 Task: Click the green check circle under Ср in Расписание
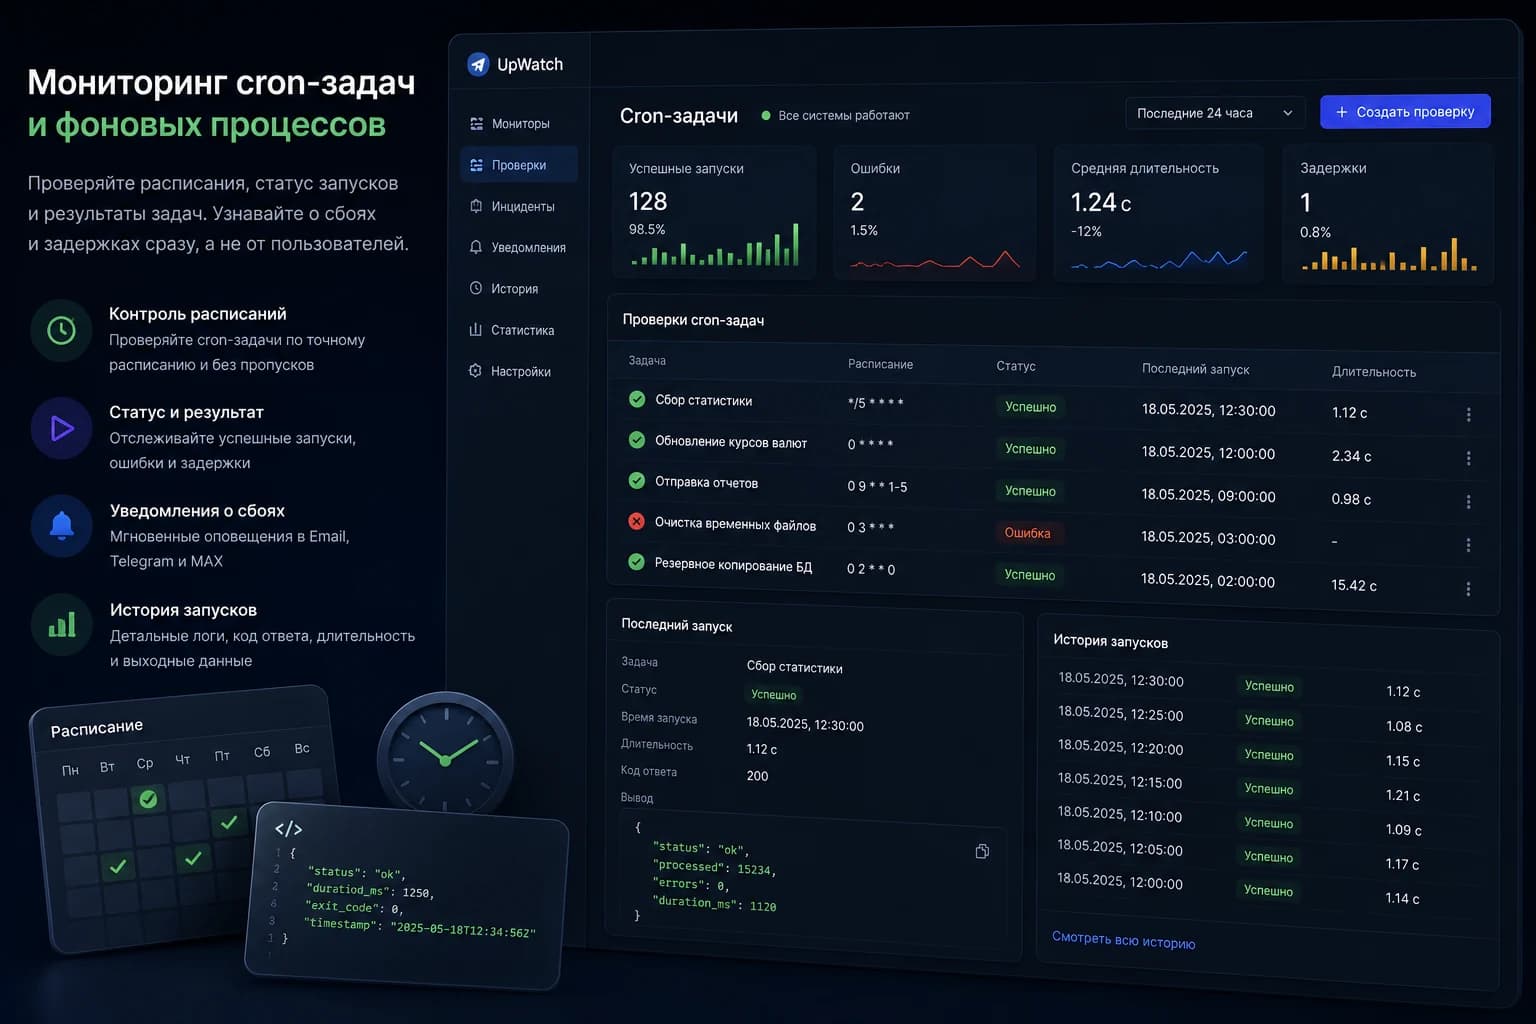148,799
